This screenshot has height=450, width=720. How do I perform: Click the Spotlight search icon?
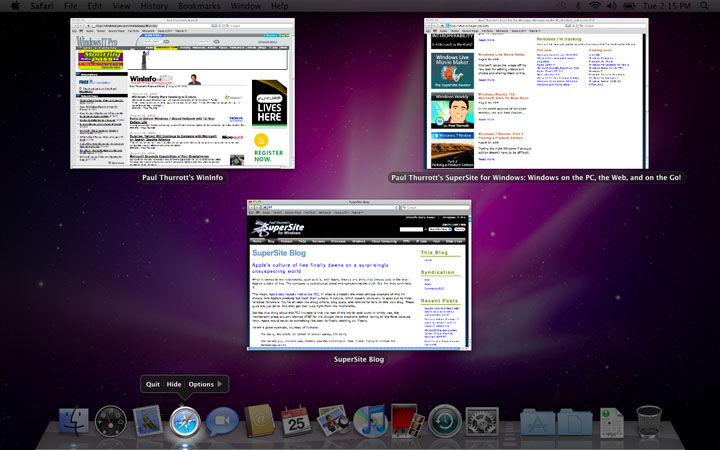(704, 6)
